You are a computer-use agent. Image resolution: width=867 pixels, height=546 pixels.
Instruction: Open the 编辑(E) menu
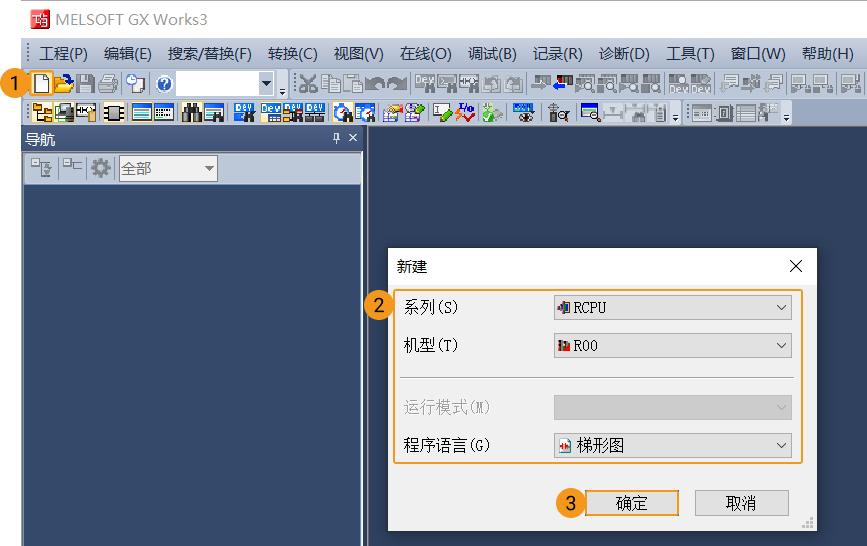click(x=128, y=54)
